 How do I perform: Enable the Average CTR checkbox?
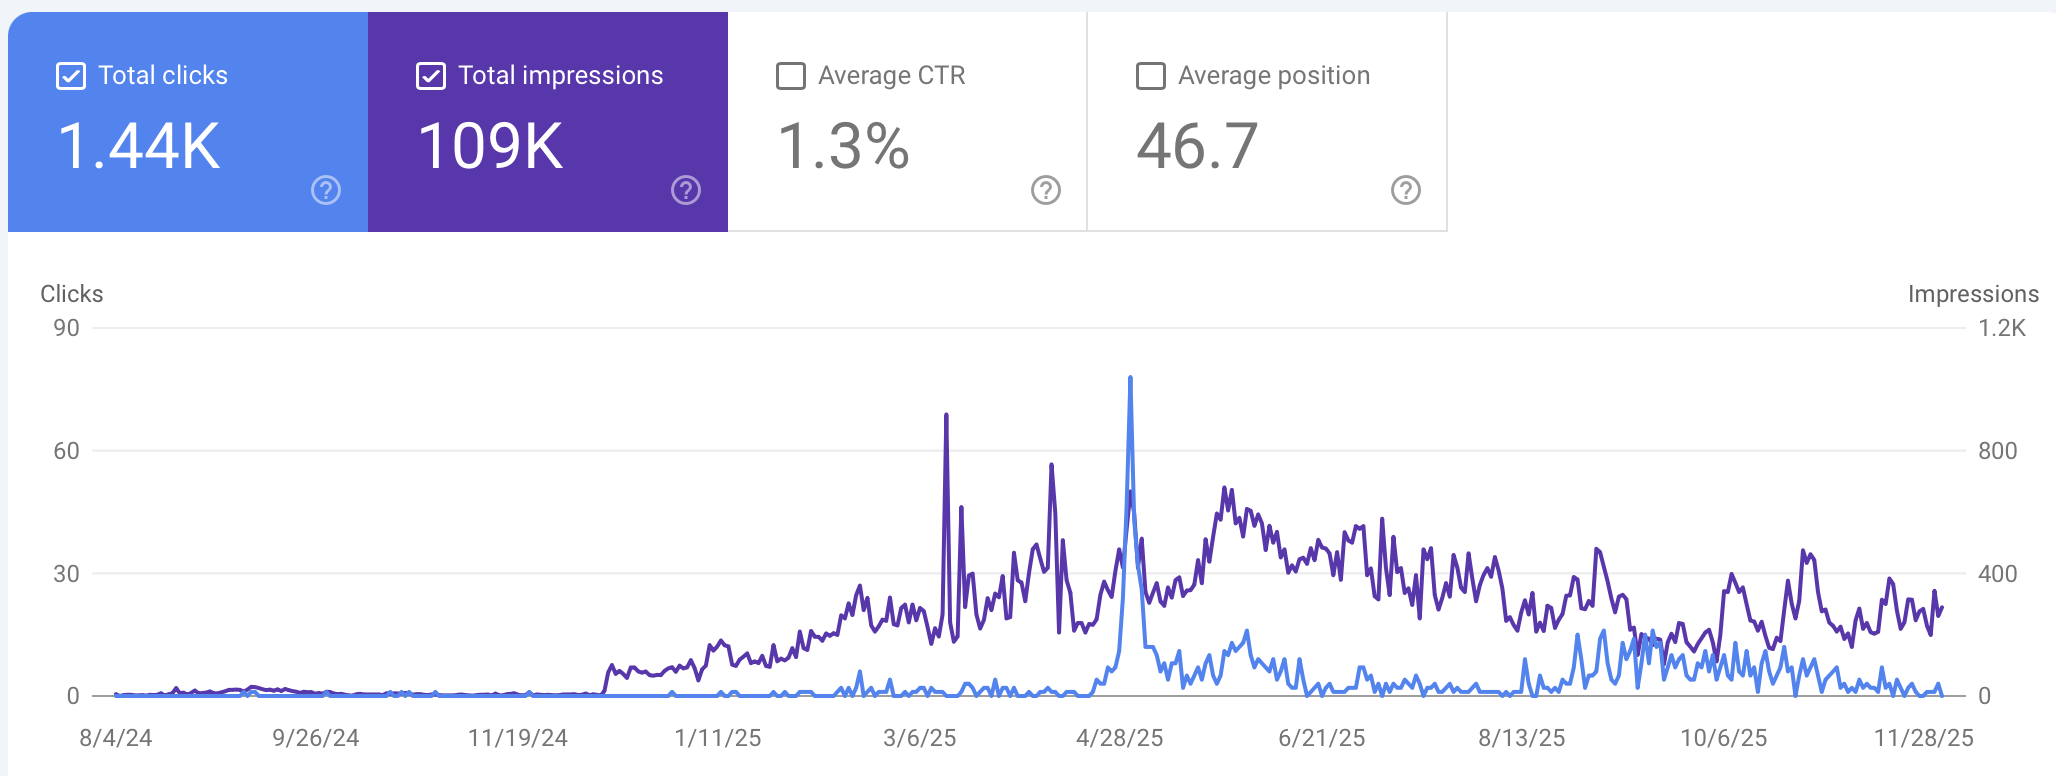(x=791, y=76)
